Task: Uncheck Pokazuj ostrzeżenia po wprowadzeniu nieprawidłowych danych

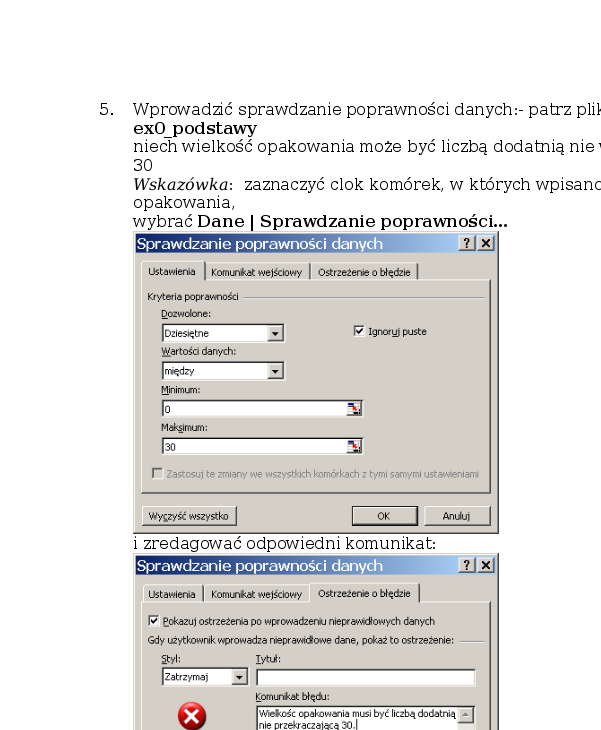Action: pyautogui.click(x=153, y=621)
